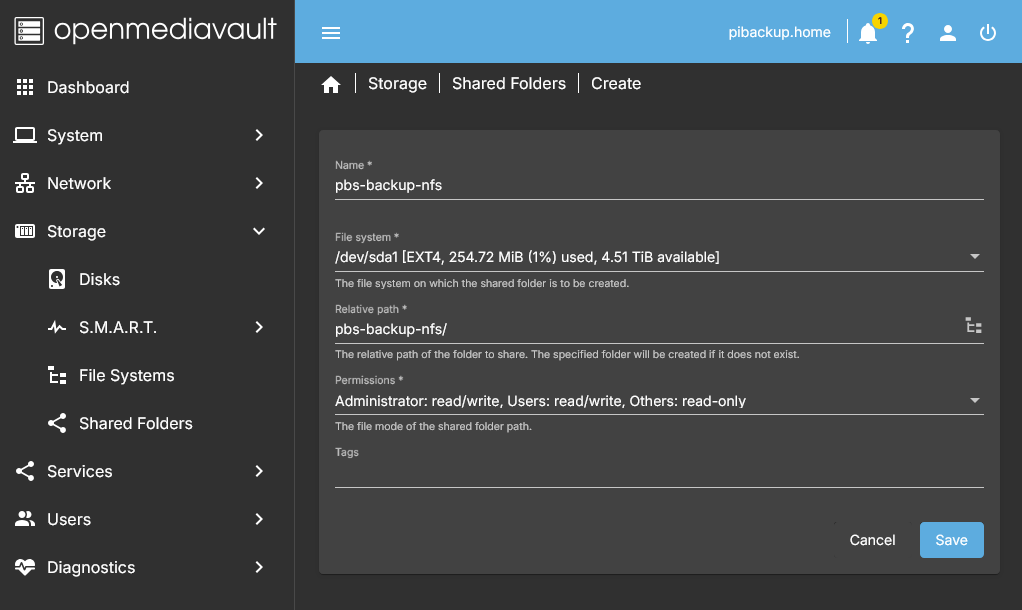Click the power icon in header
1022x610 pixels.
pyautogui.click(x=988, y=33)
